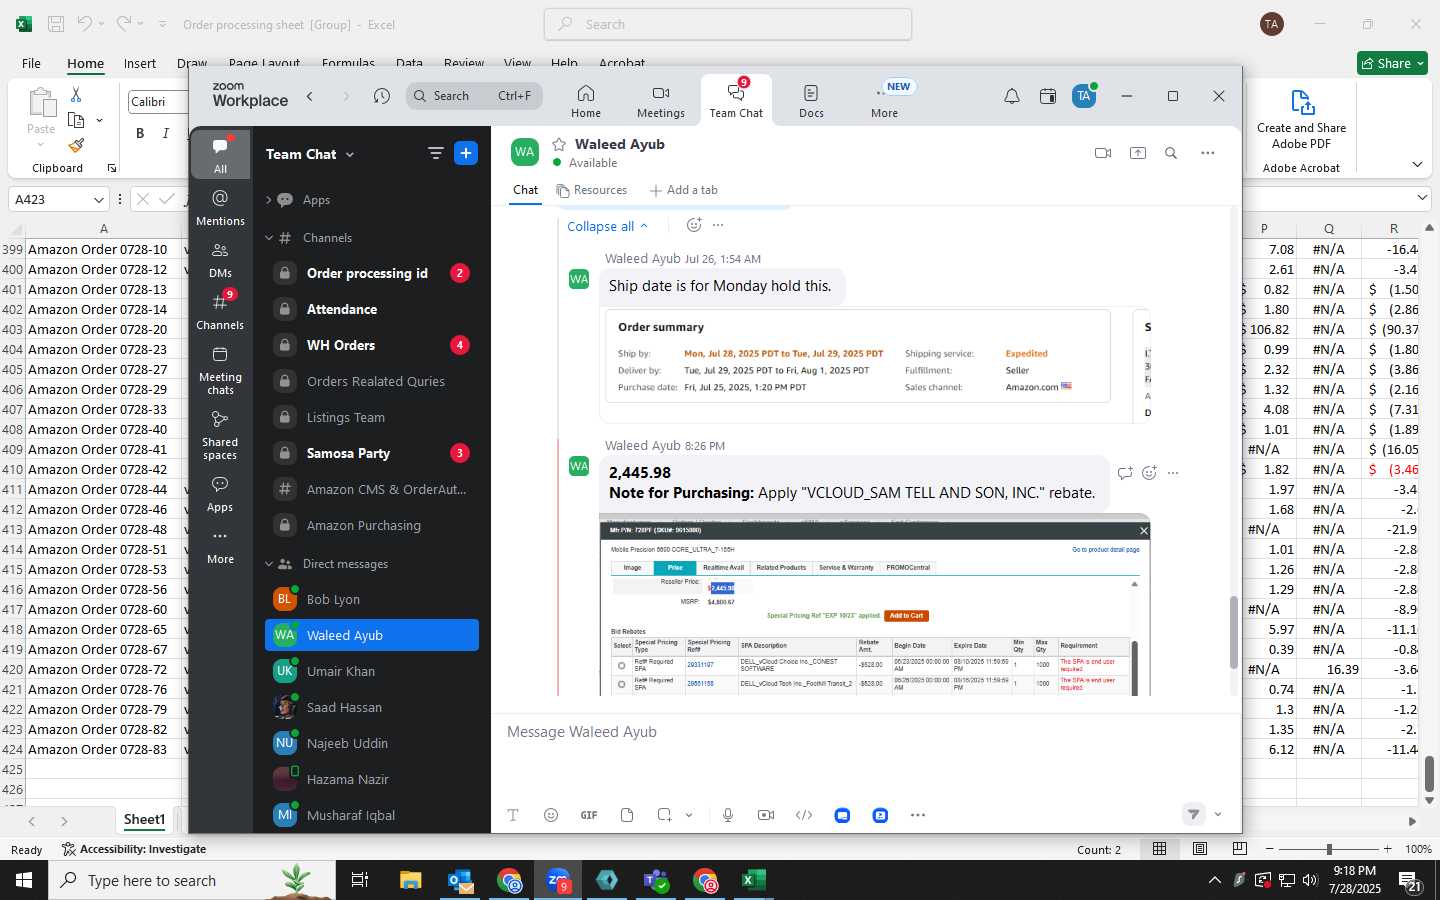The width and height of the screenshot is (1440, 900).
Task: Click text formatting icon in composer
Action: click(513, 815)
